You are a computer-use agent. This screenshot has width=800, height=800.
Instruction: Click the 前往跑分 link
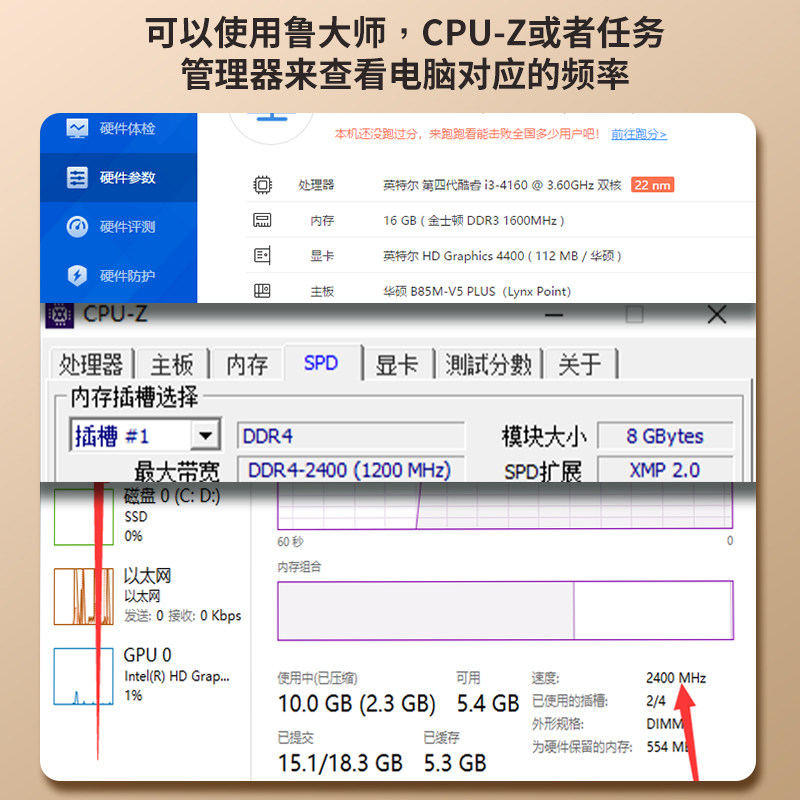[639, 134]
